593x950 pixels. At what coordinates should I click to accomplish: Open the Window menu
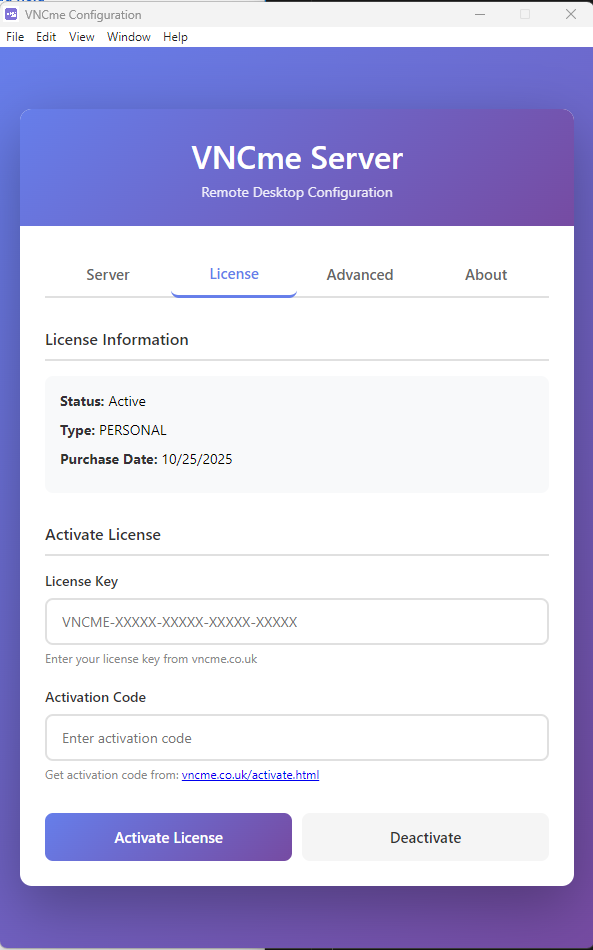click(x=128, y=36)
